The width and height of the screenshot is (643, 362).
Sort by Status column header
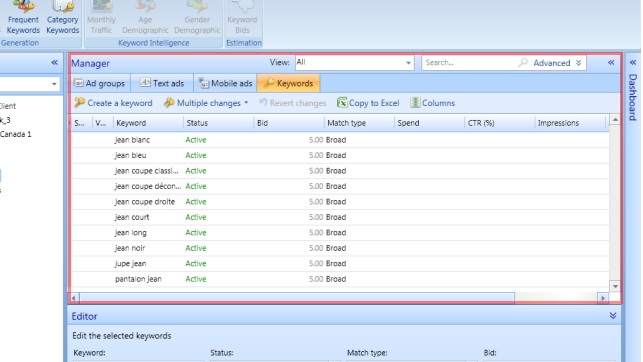pyautogui.click(x=219, y=123)
